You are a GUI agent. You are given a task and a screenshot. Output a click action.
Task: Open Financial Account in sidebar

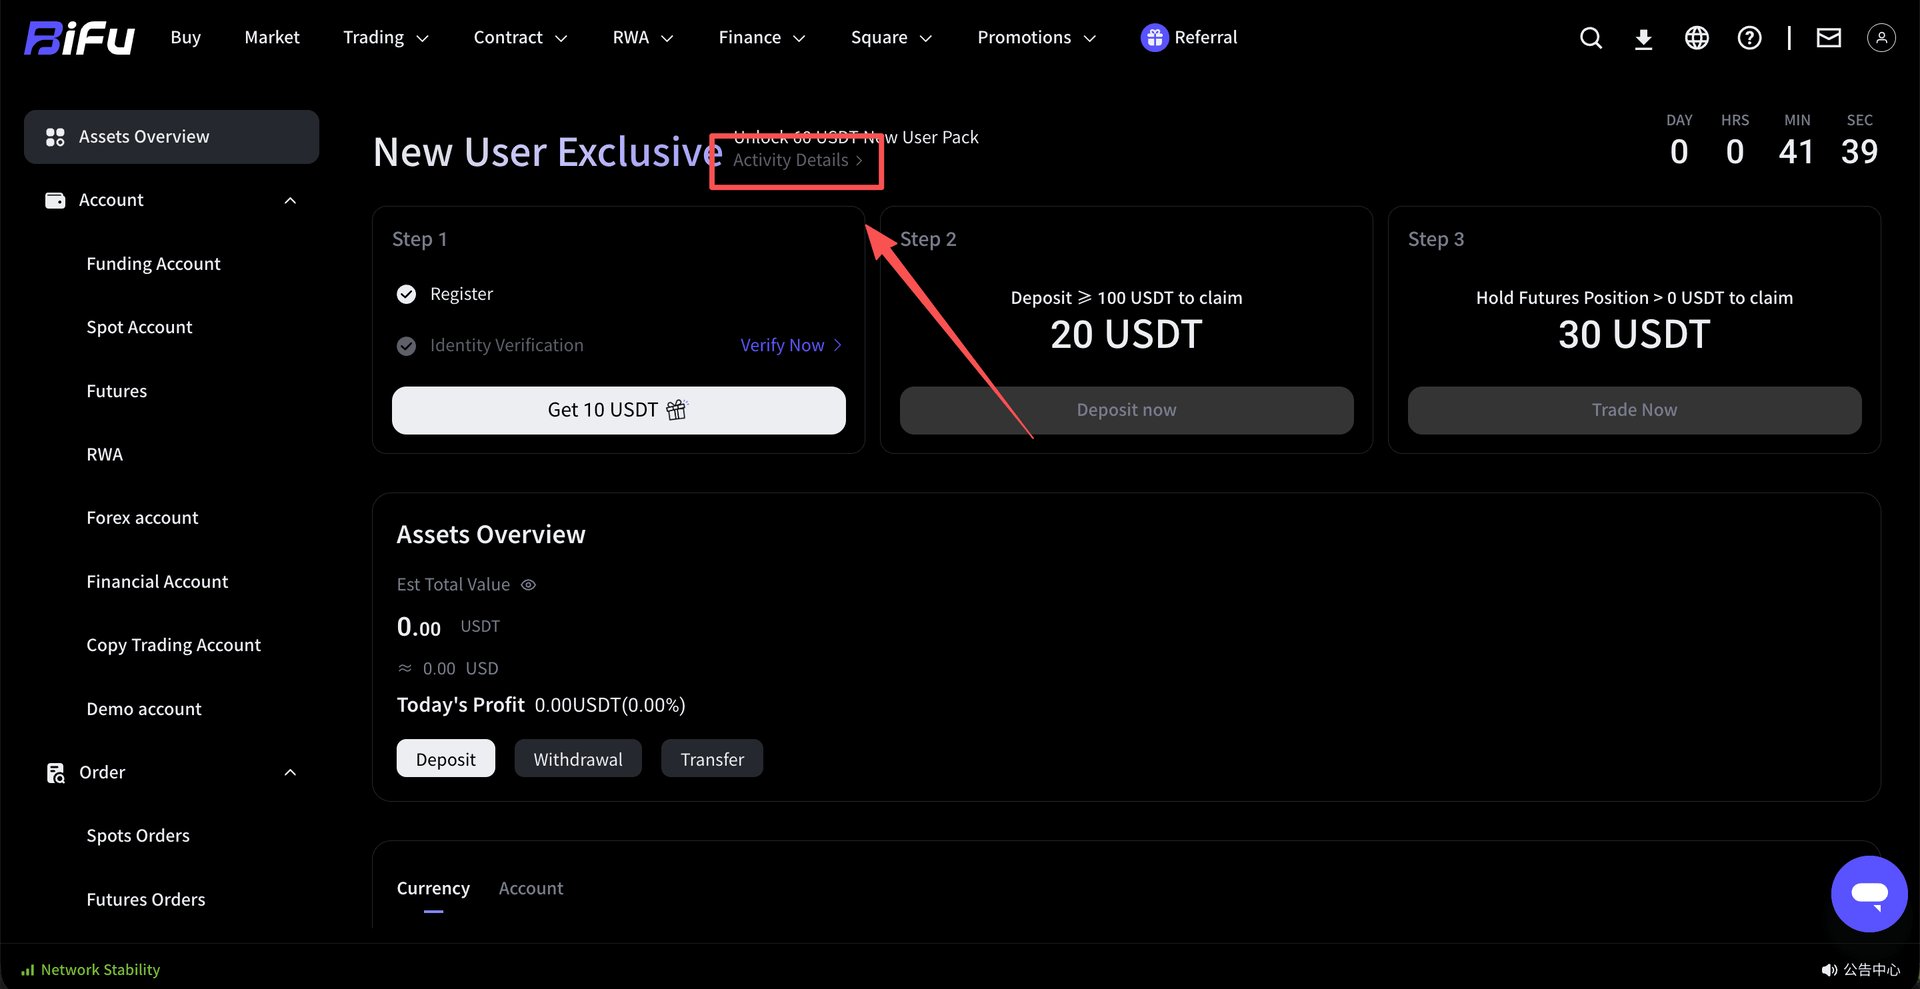coord(157,582)
